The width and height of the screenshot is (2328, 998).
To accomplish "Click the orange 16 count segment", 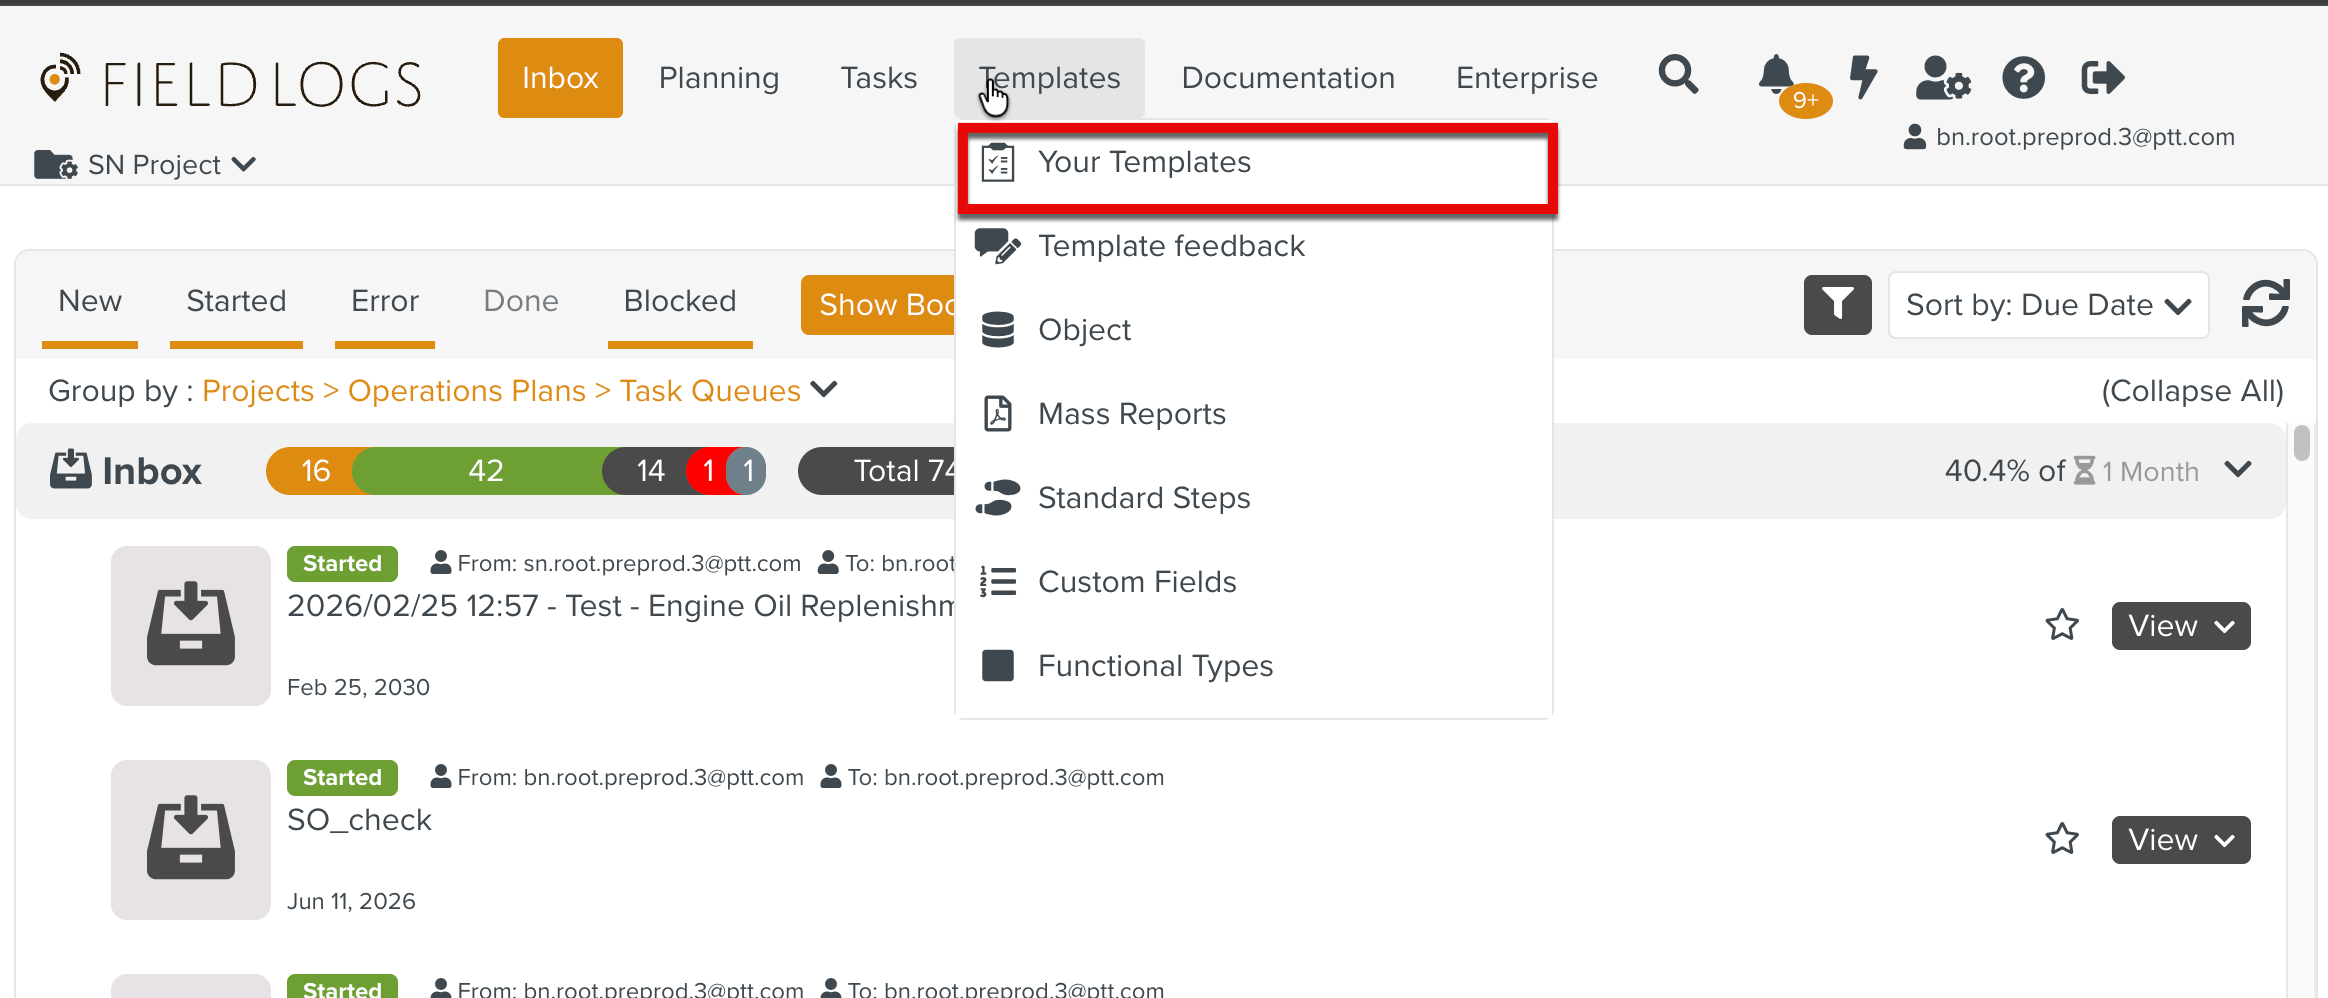I will [312, 471].
